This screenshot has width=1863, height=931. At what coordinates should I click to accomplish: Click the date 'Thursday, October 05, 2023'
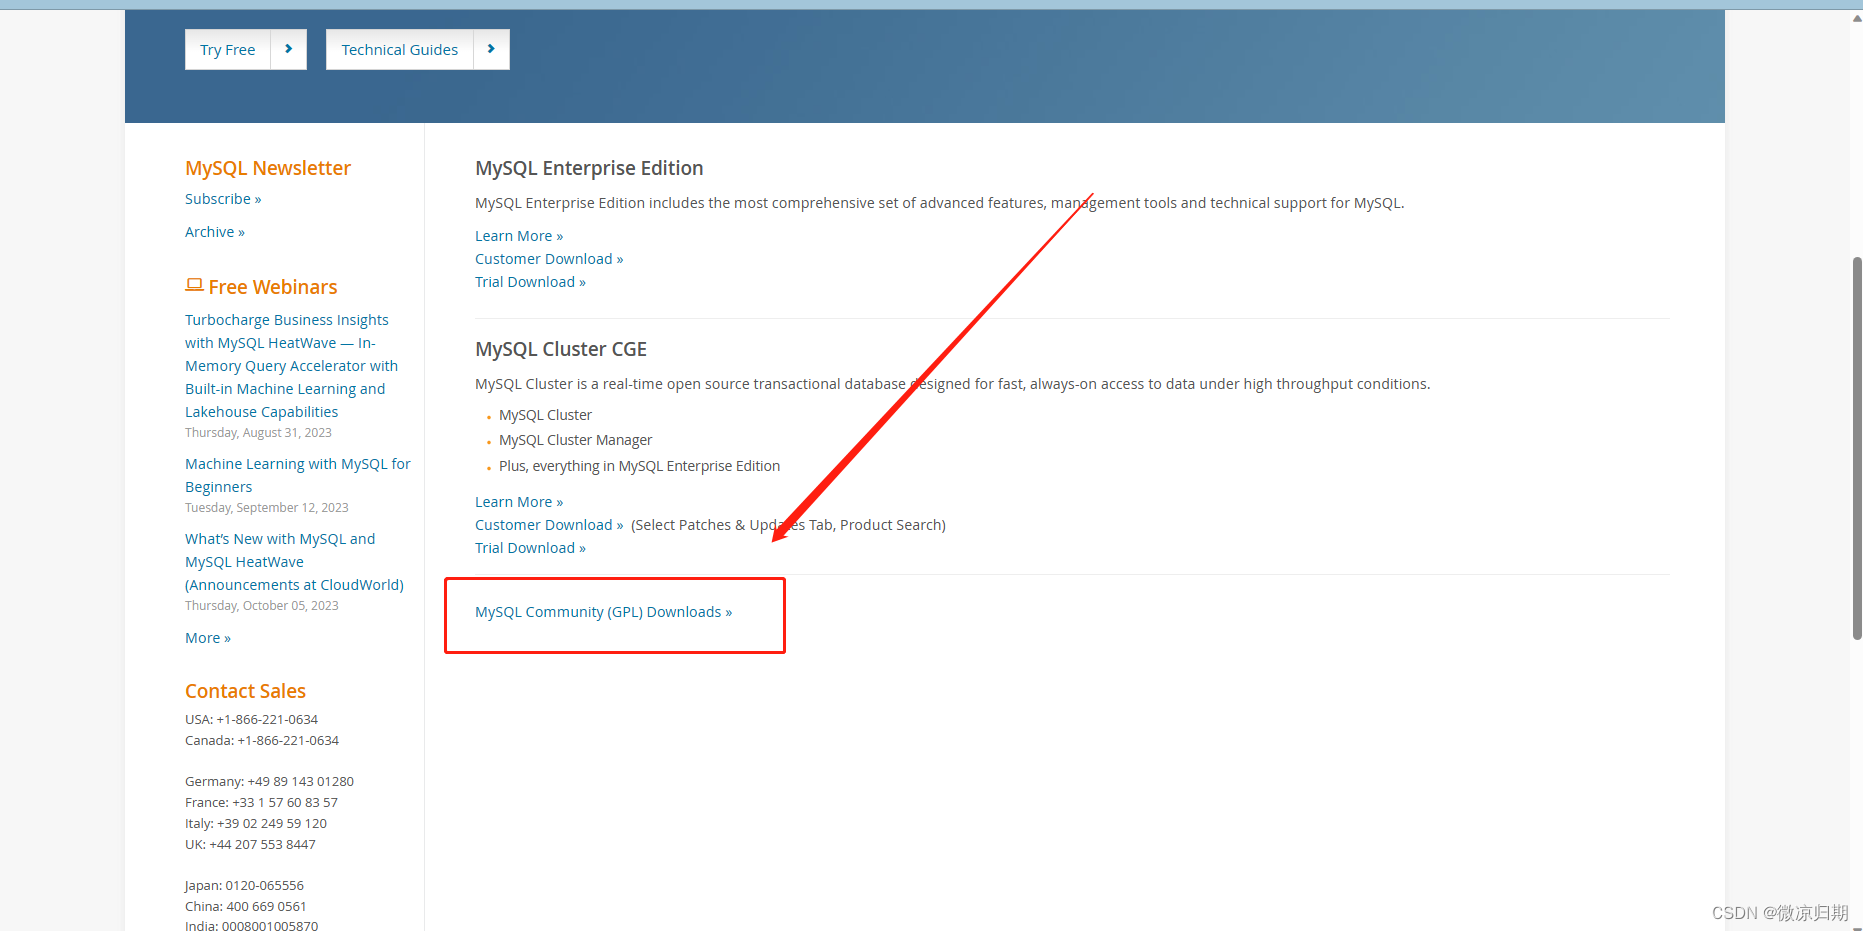pyautogui.click(x=262, y=606)
